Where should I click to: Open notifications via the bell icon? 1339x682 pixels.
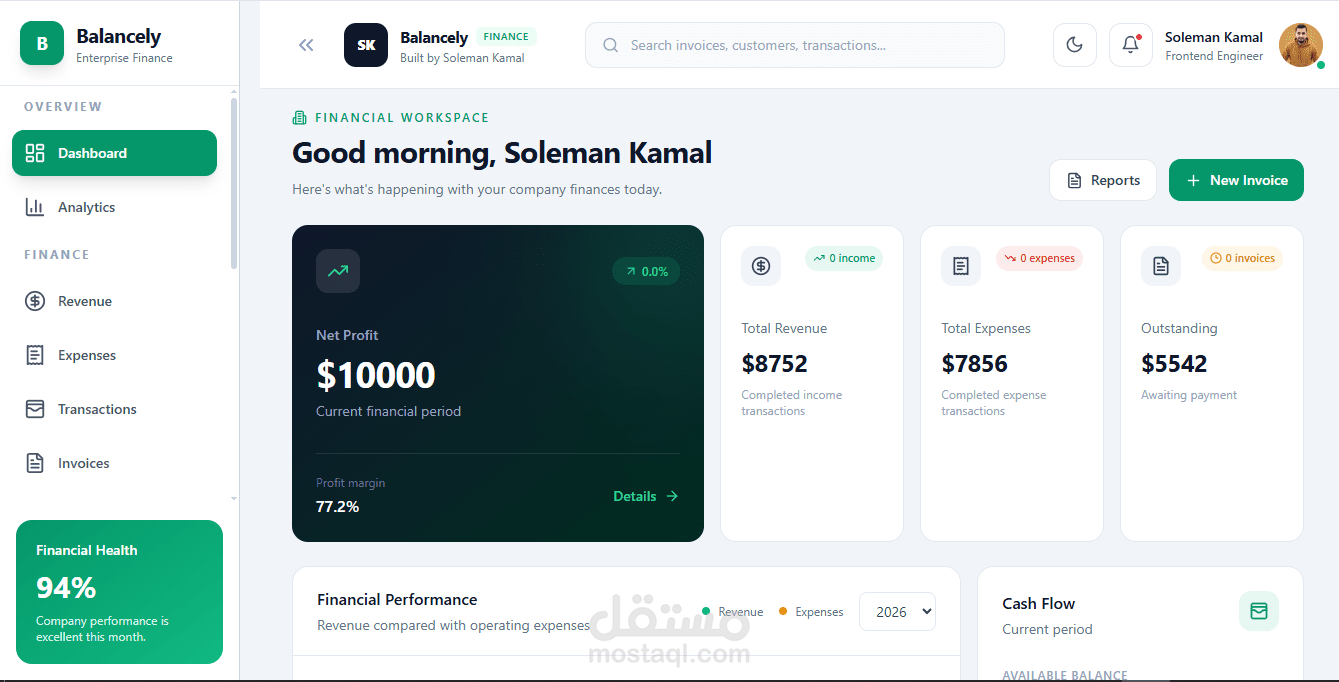(1131, 45)
